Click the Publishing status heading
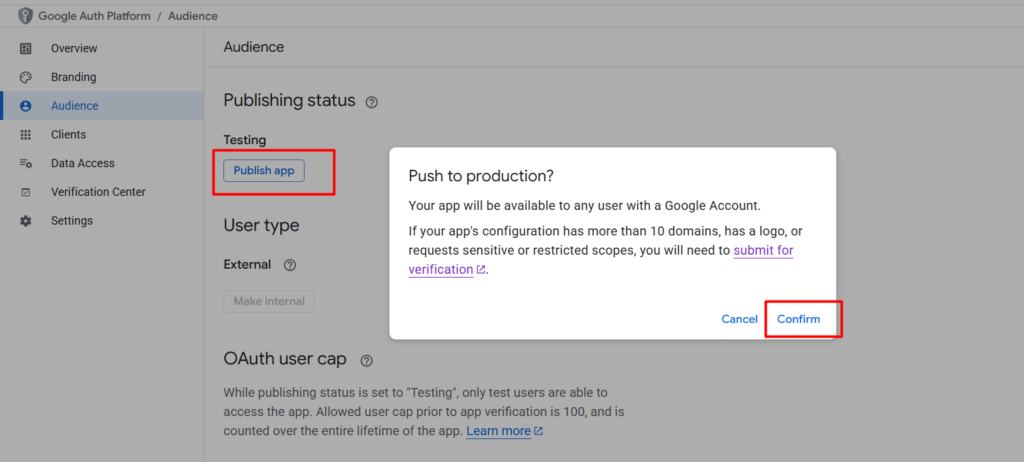 tap(289, 101)
